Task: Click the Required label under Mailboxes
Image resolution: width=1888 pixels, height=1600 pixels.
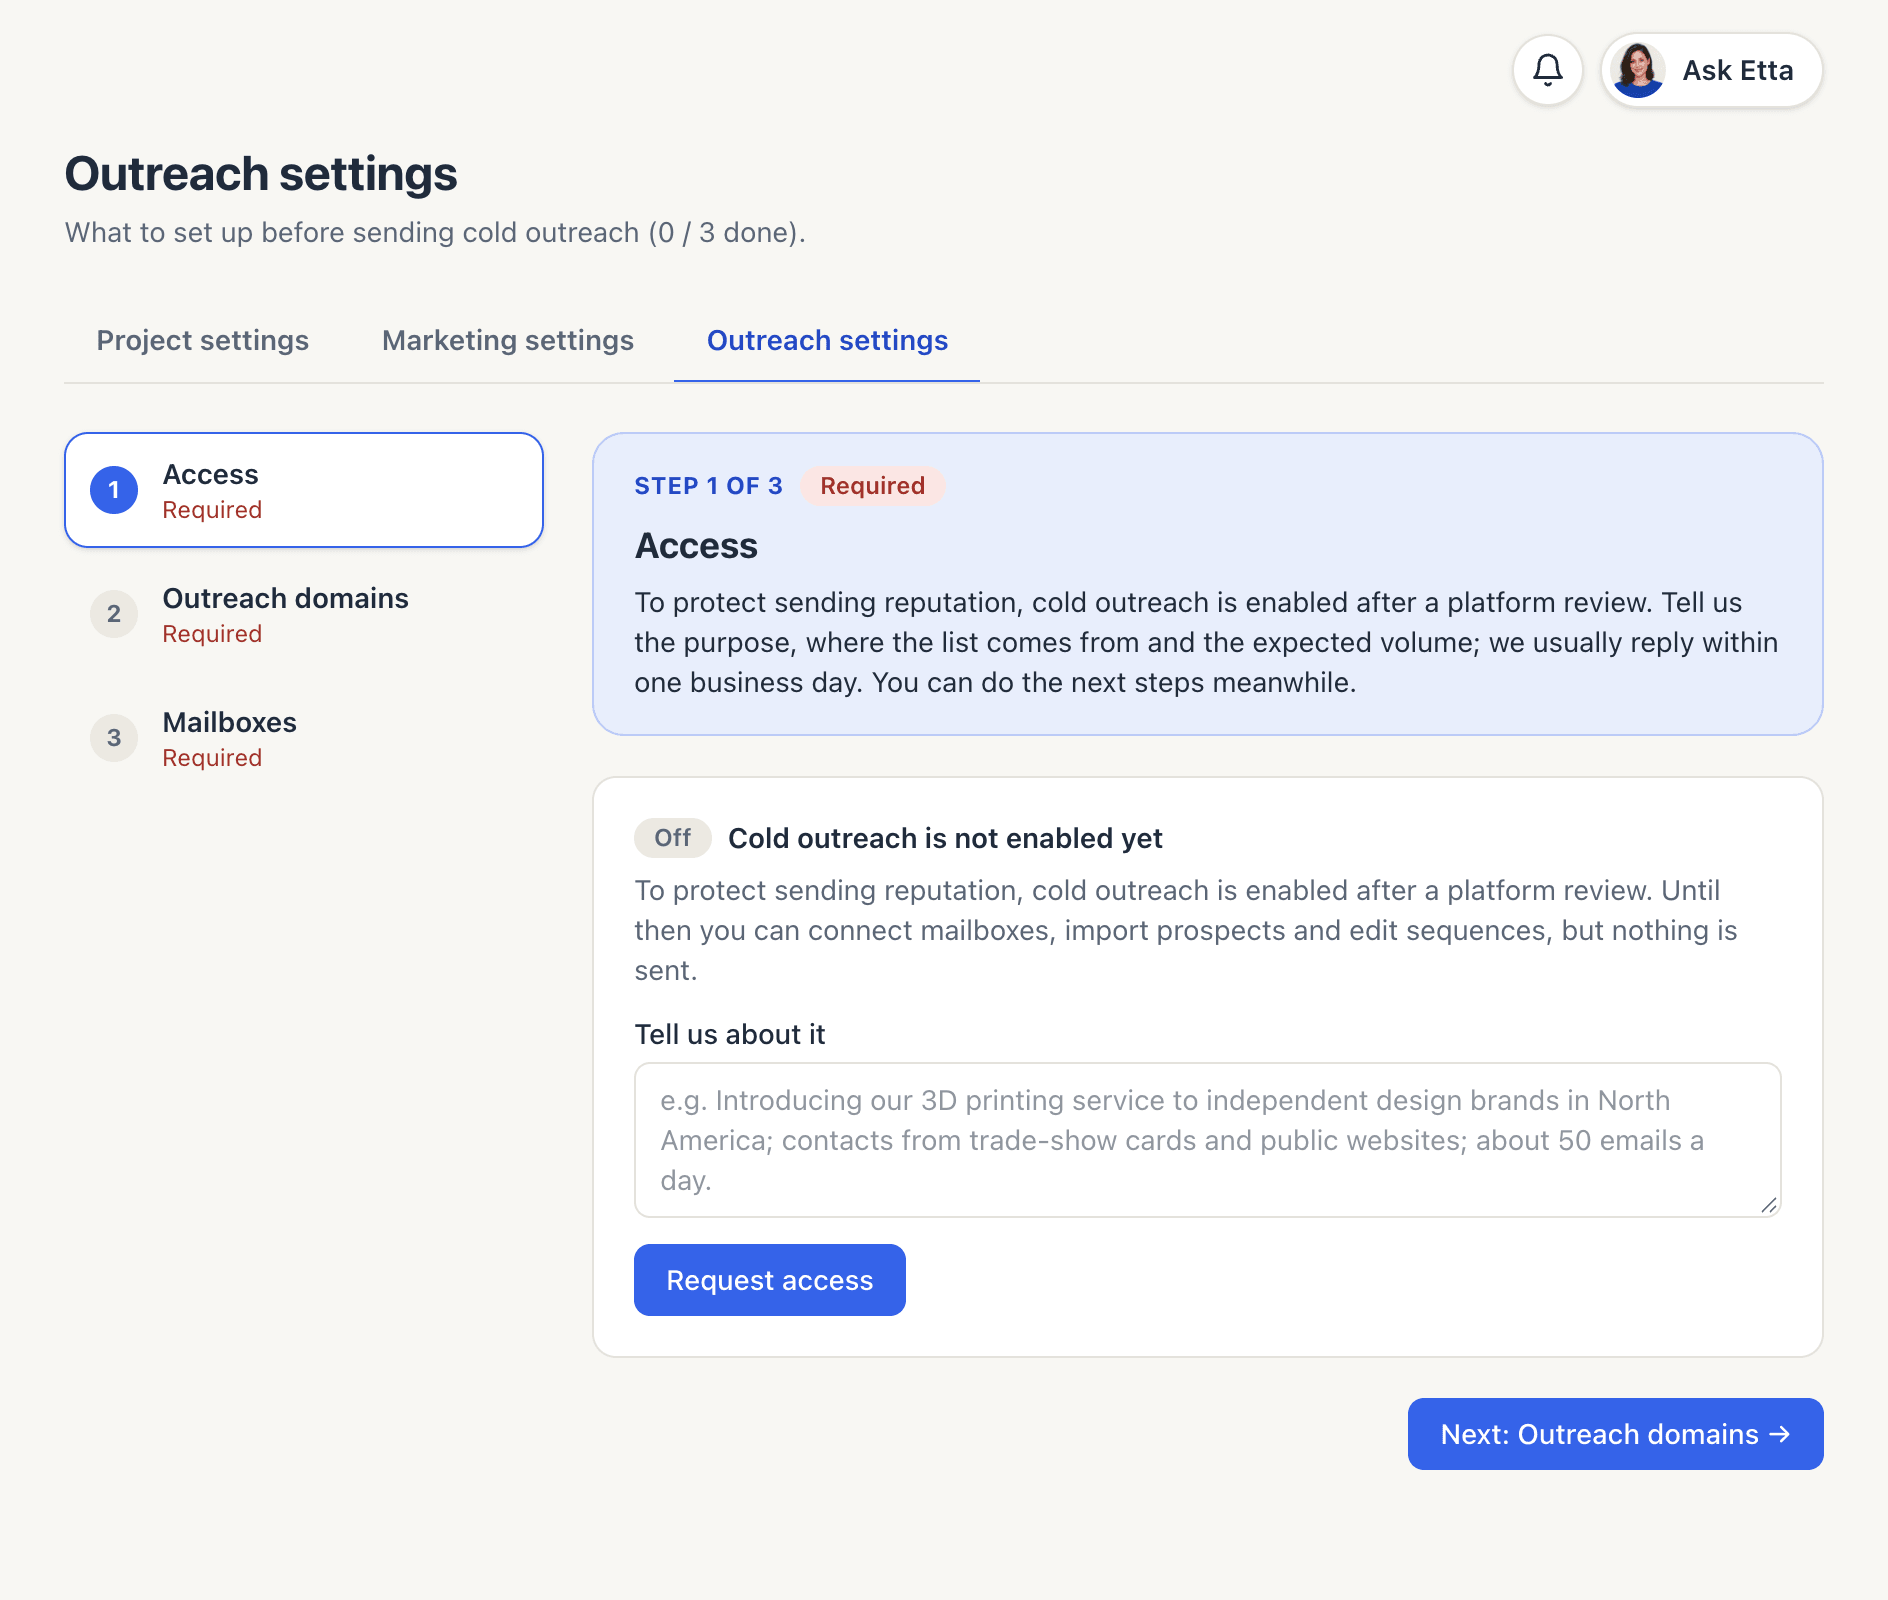Action: click(212, 758)
